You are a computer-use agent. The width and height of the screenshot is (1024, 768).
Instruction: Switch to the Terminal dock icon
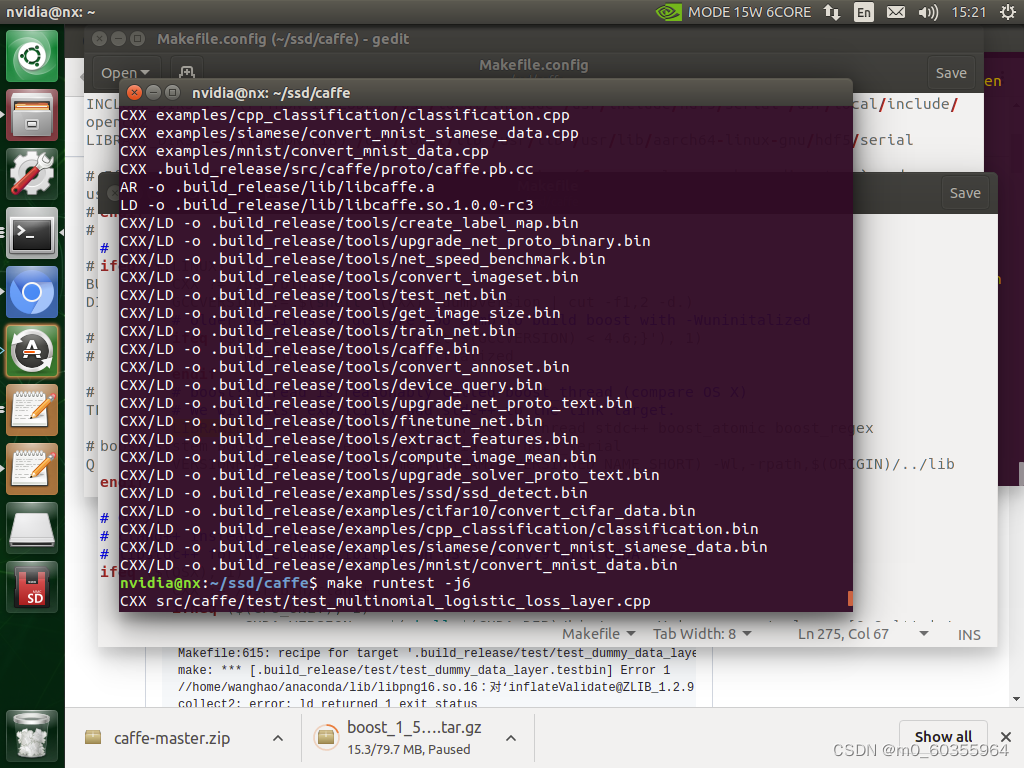pyautogui.click(x=32, y=233)
